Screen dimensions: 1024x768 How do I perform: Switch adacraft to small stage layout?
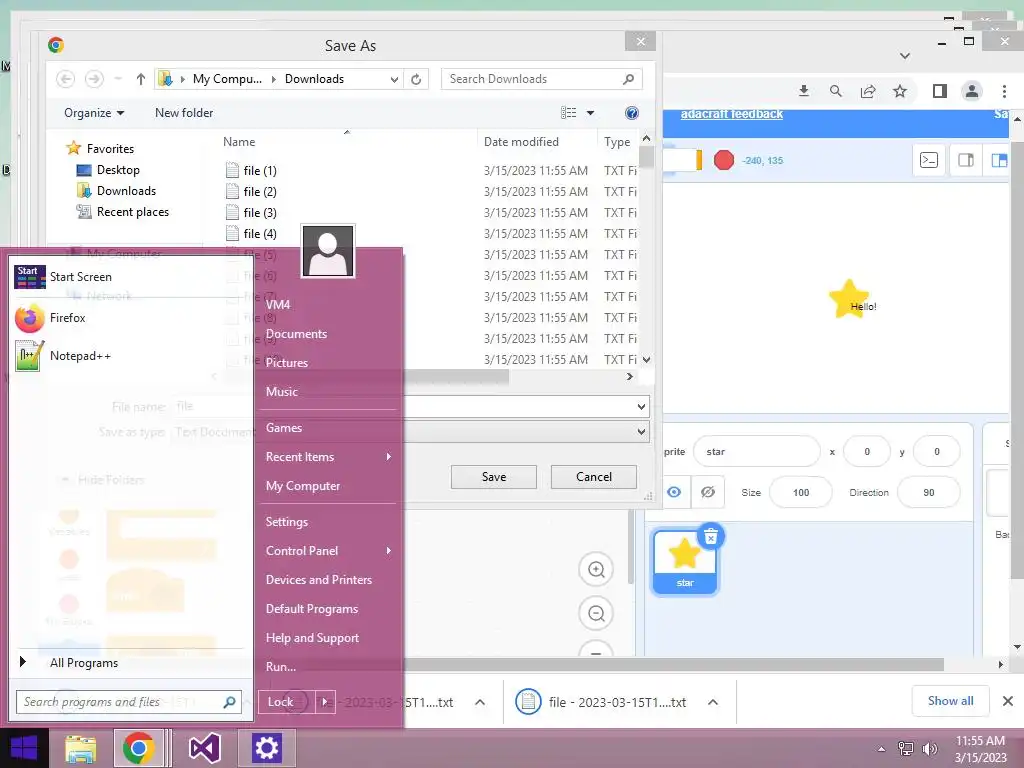click(966, 160)
